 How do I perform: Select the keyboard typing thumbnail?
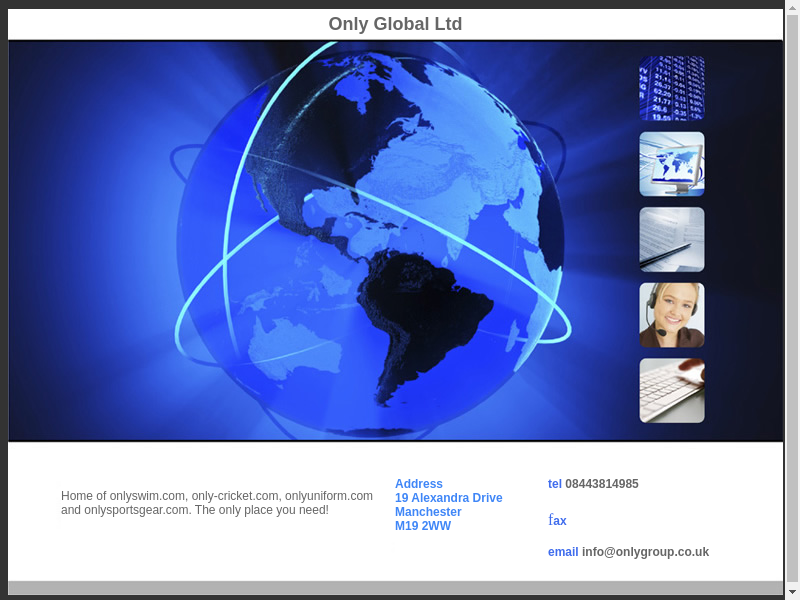[x=671, y=391]
